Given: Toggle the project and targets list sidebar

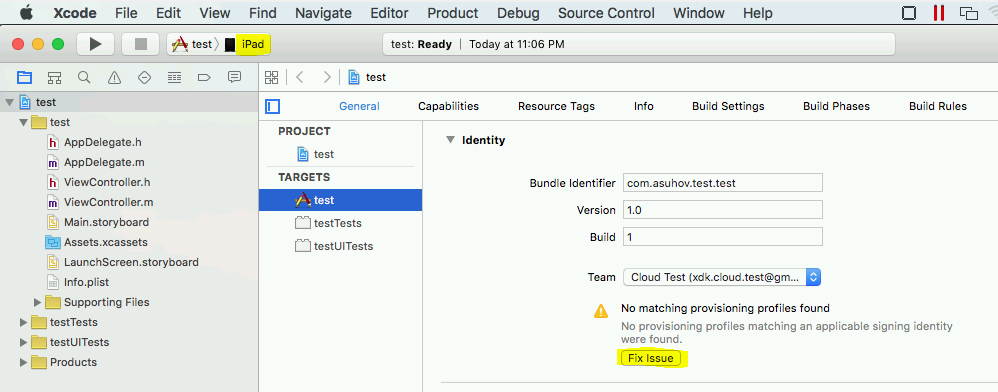Looking at the screenshot, I should click(x=272, y=106).
